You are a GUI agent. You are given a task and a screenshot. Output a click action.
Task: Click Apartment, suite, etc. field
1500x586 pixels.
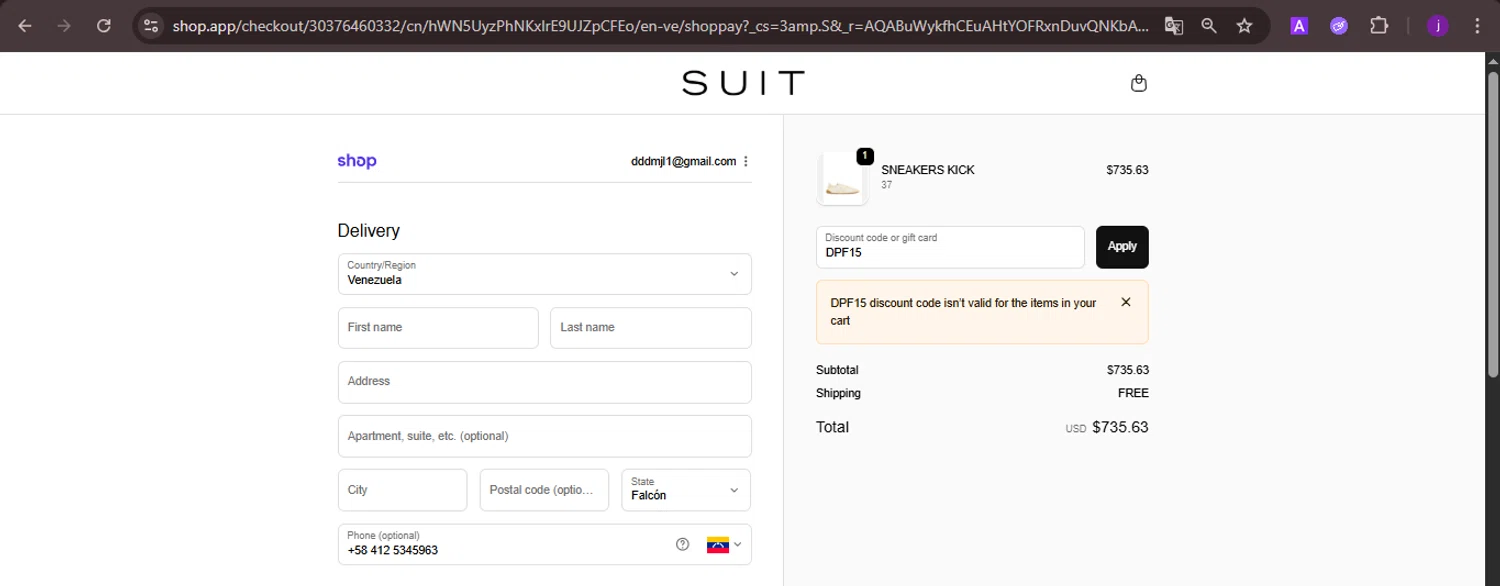click(545, 436)
